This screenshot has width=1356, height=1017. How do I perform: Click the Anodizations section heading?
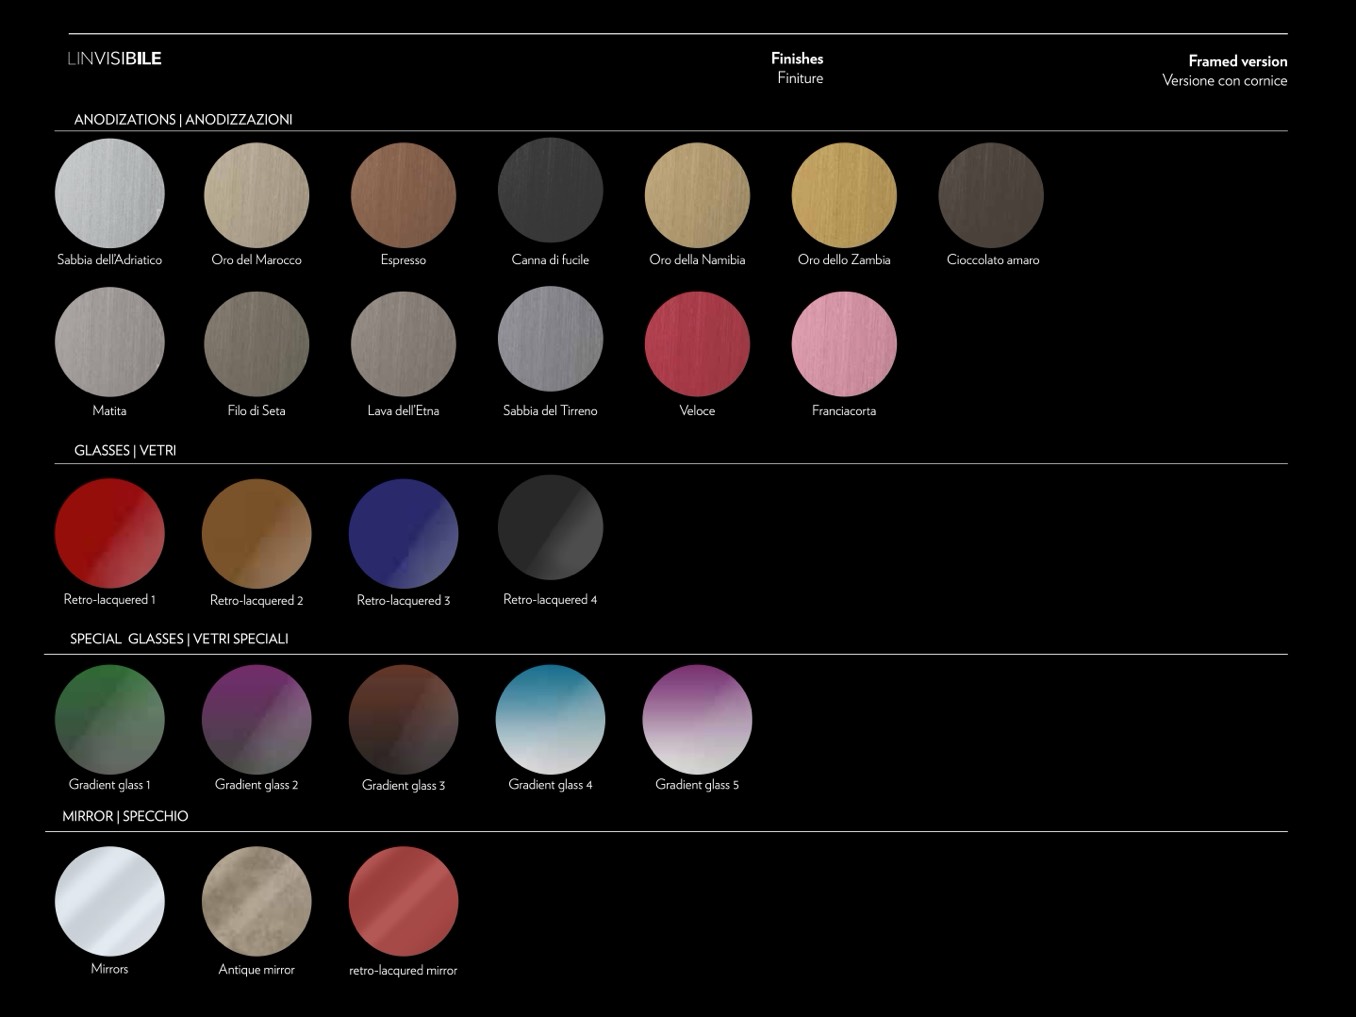click(183, 119)
